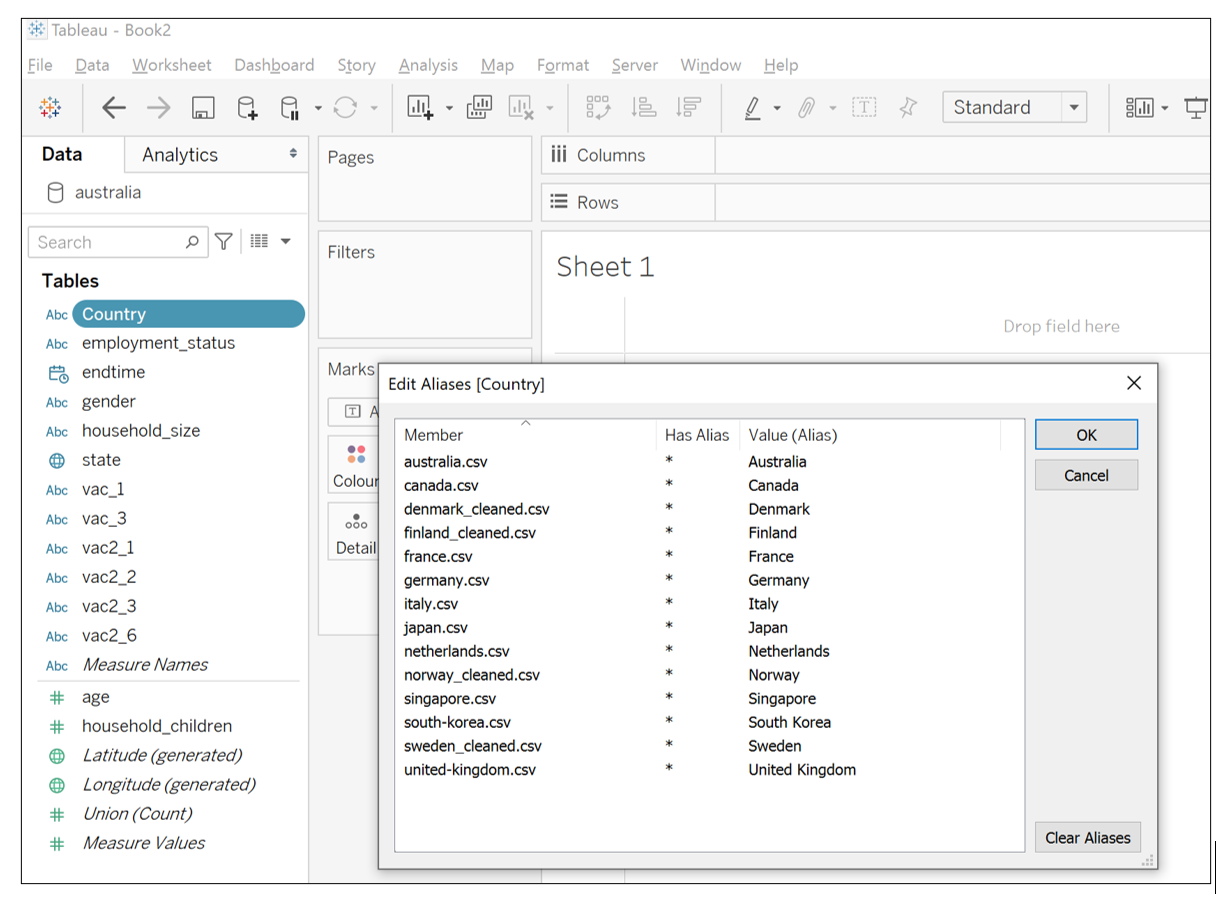Image resolution: width=1216 pixels, height=898 pixels.
Task: Open the Analytics pane switcher arrows
Action: coord(293,154)
